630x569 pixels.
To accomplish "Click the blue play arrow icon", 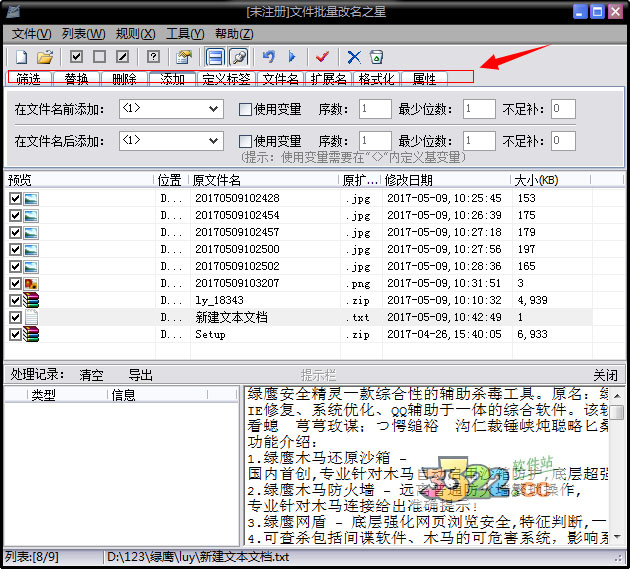I will pos(292,57).
